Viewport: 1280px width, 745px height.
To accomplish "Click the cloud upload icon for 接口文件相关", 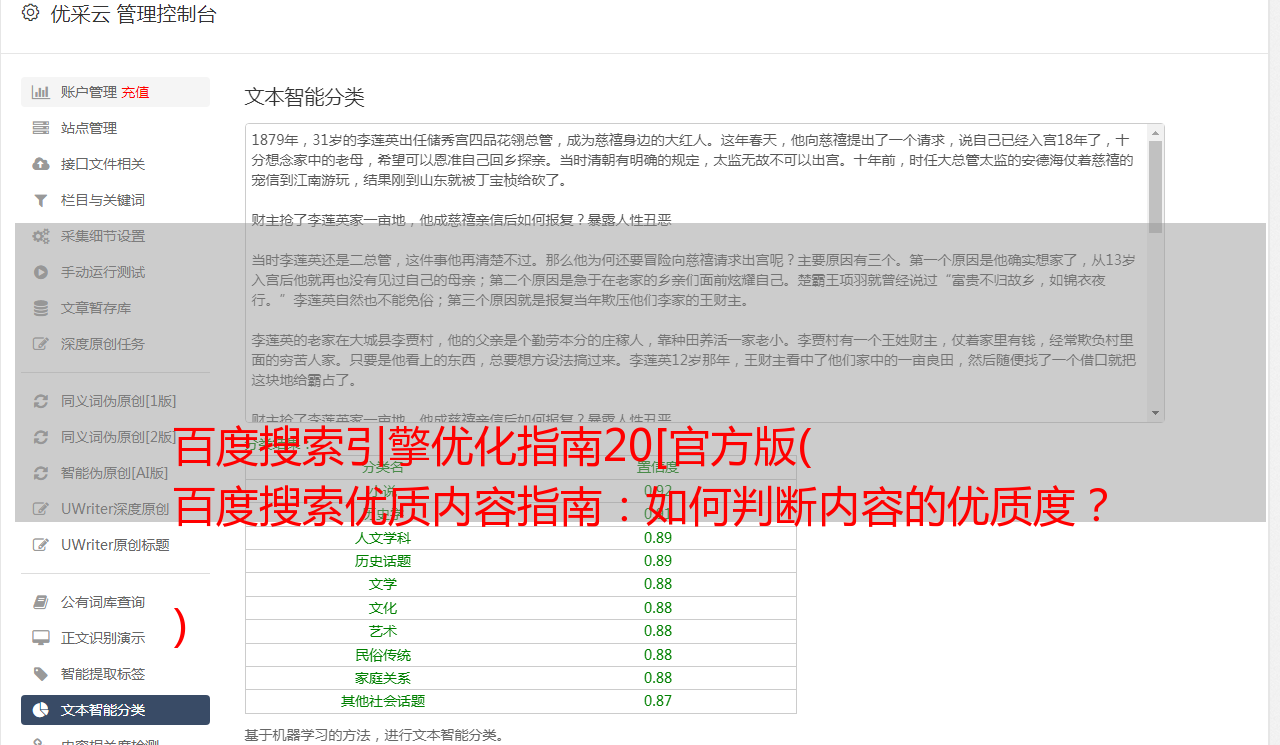I will point(41,164).
